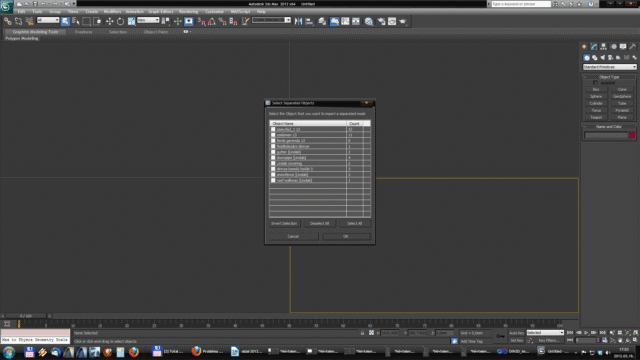Screen dimensions: 640x360
Task: Click the object color swatch
Action: [632, 135]
